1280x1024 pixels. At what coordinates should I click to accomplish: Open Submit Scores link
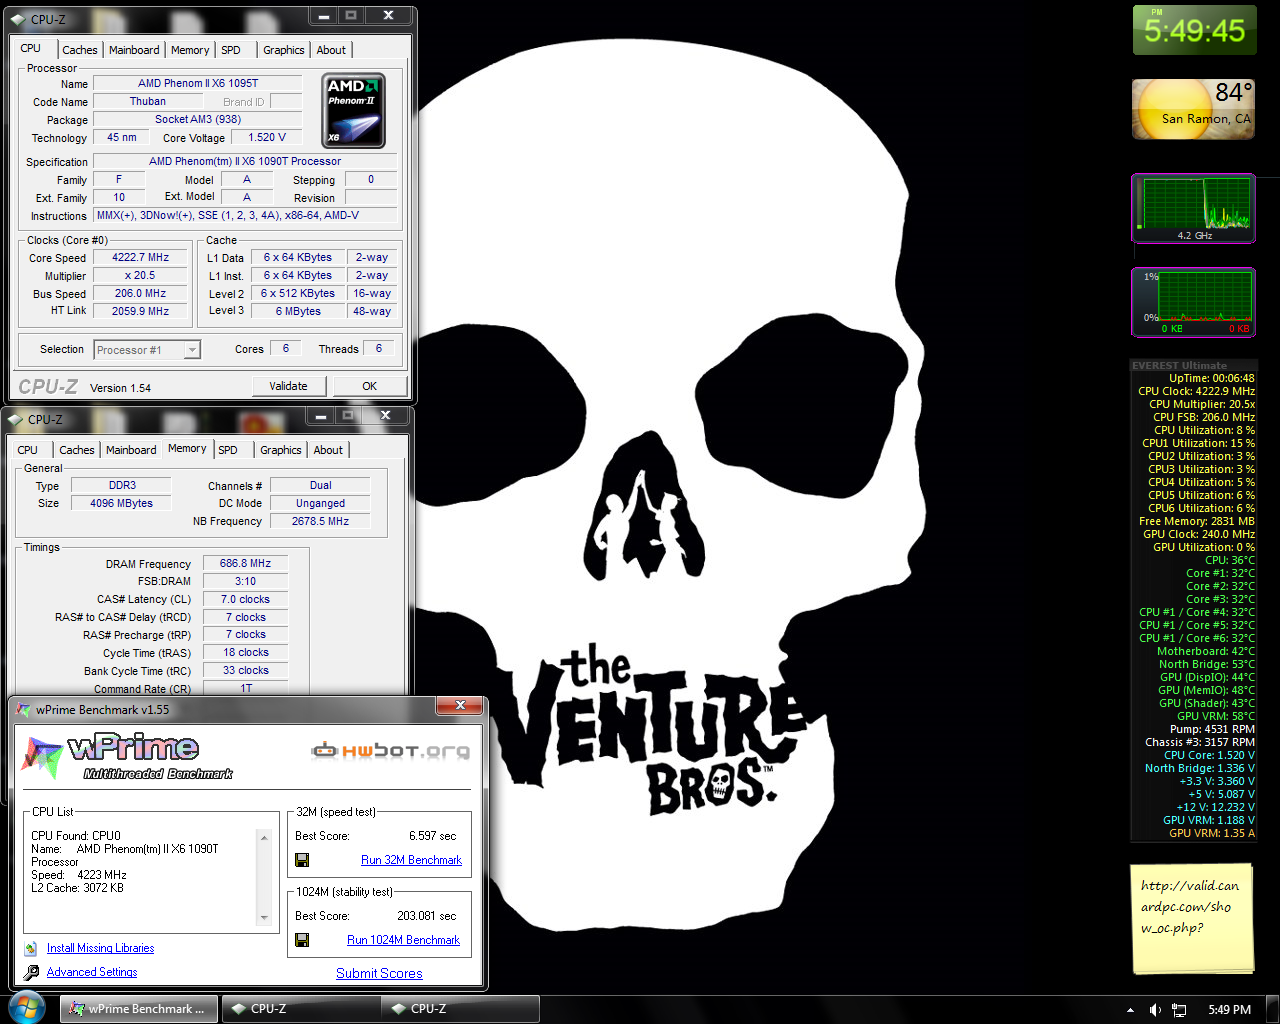click(379, 973)
